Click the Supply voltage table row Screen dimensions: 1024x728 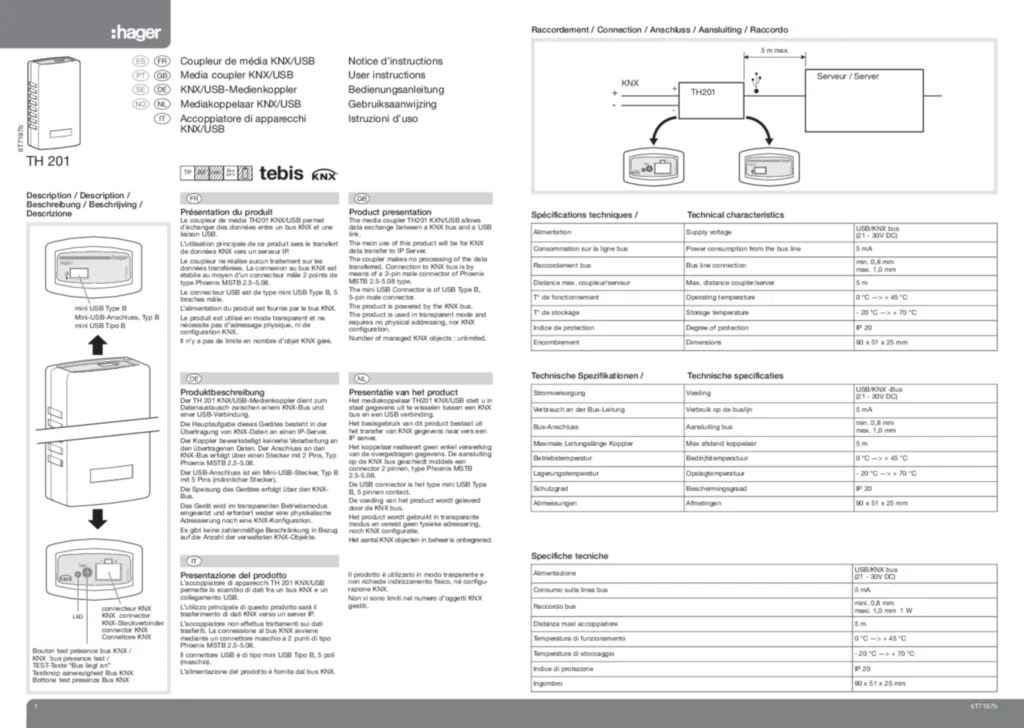pos(763,232)
